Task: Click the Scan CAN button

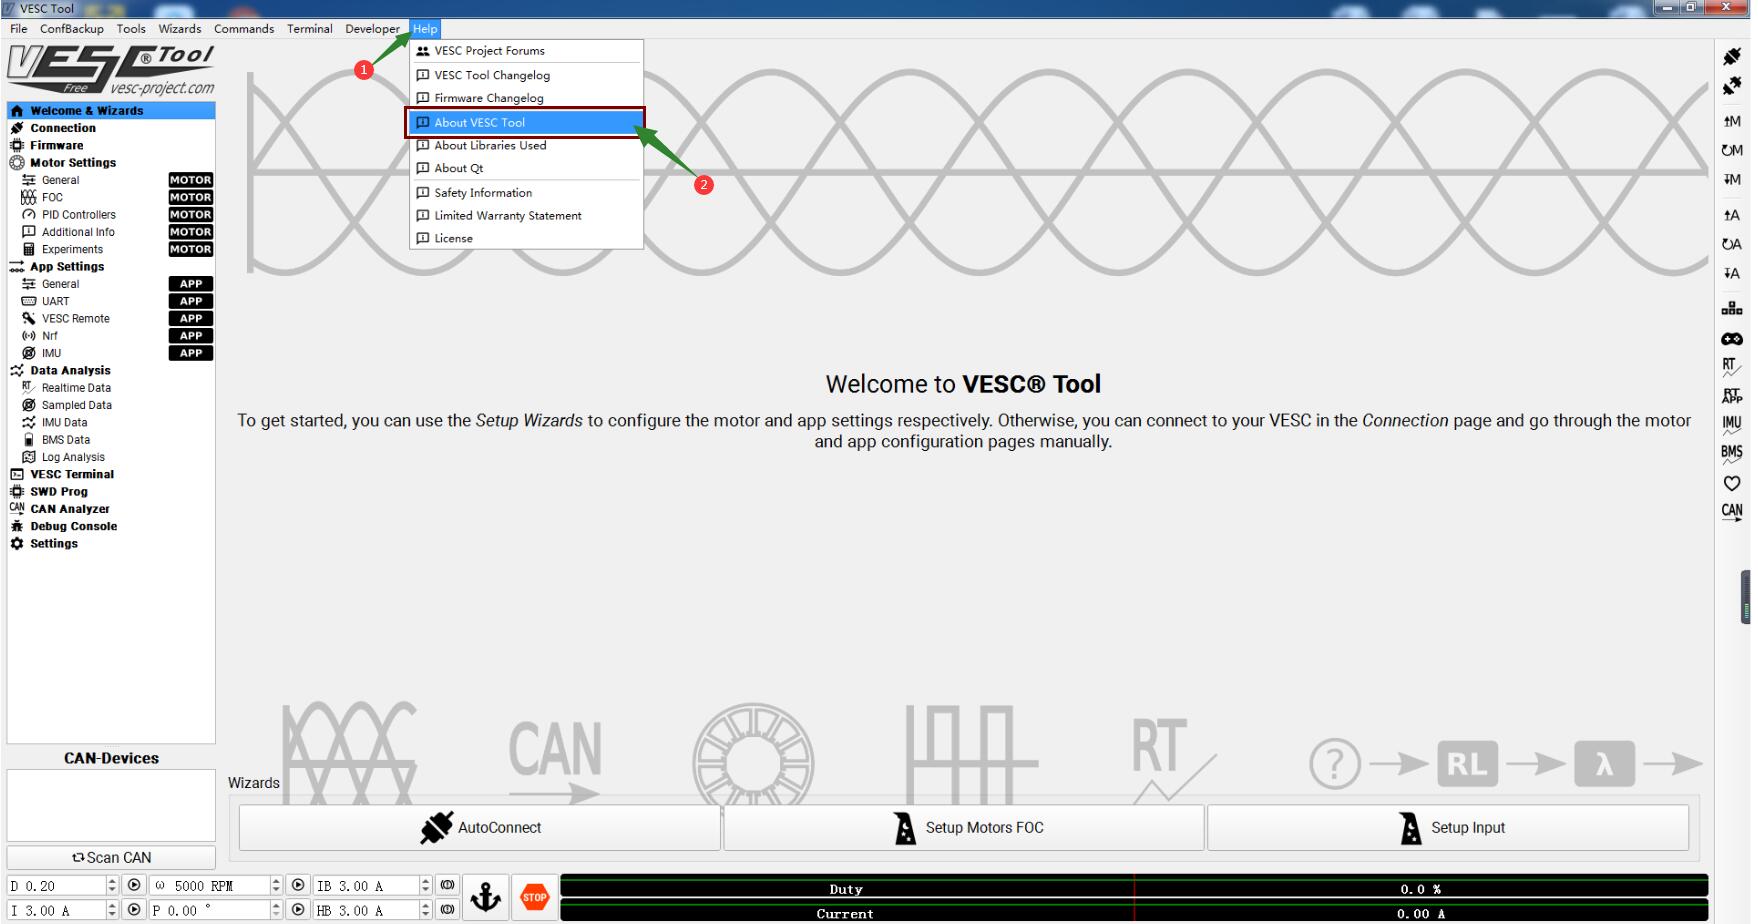Action: [111, 858]
